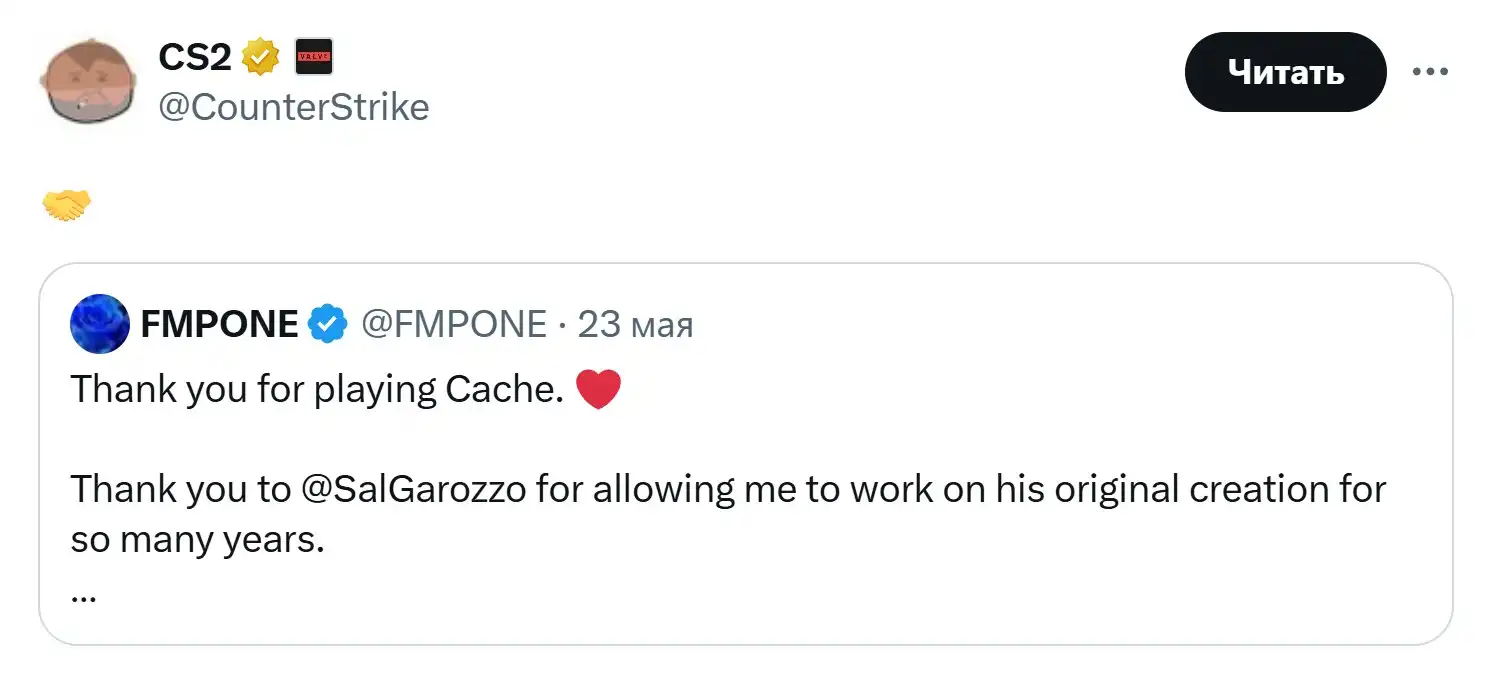
Task: Click the handshake emoji in the tweet
Action: [66, 203]
